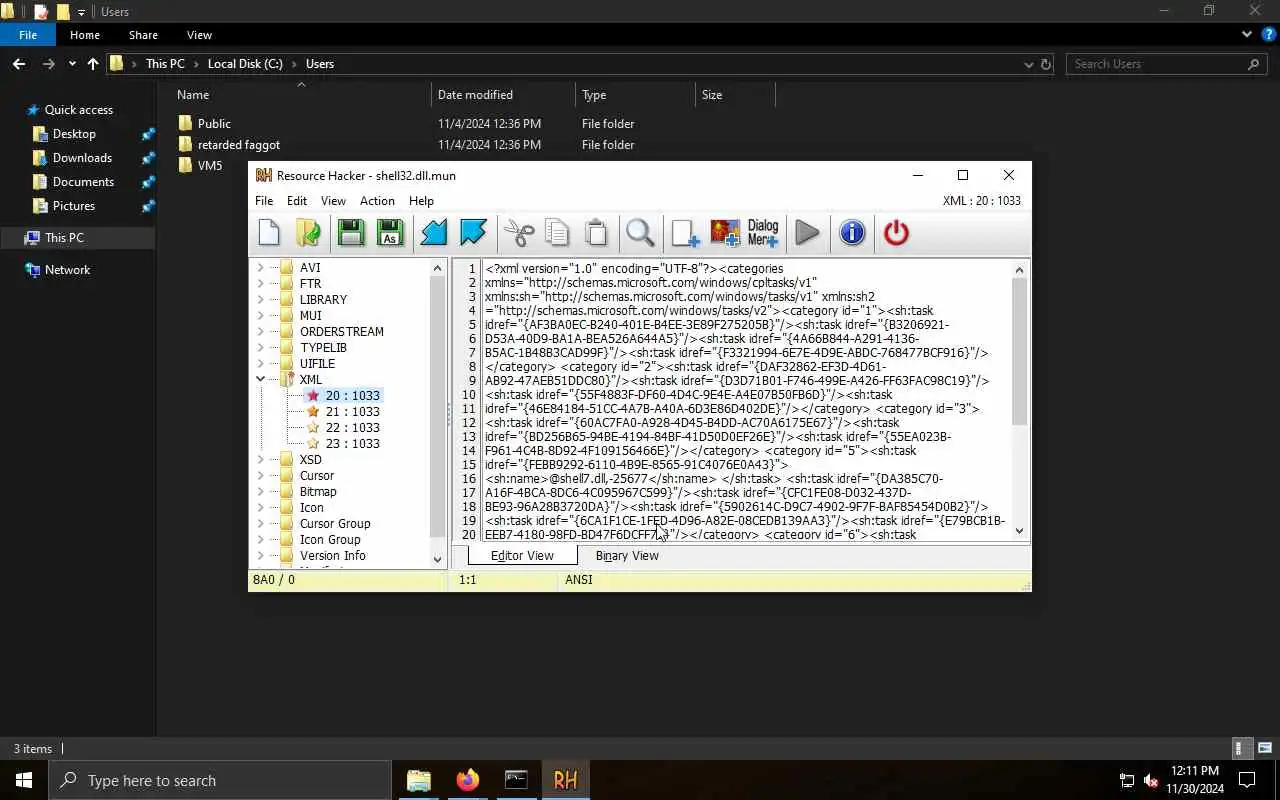
Task: Click Local Disk (C:) in breadcrumb
Action: click(x=245, y=64)
